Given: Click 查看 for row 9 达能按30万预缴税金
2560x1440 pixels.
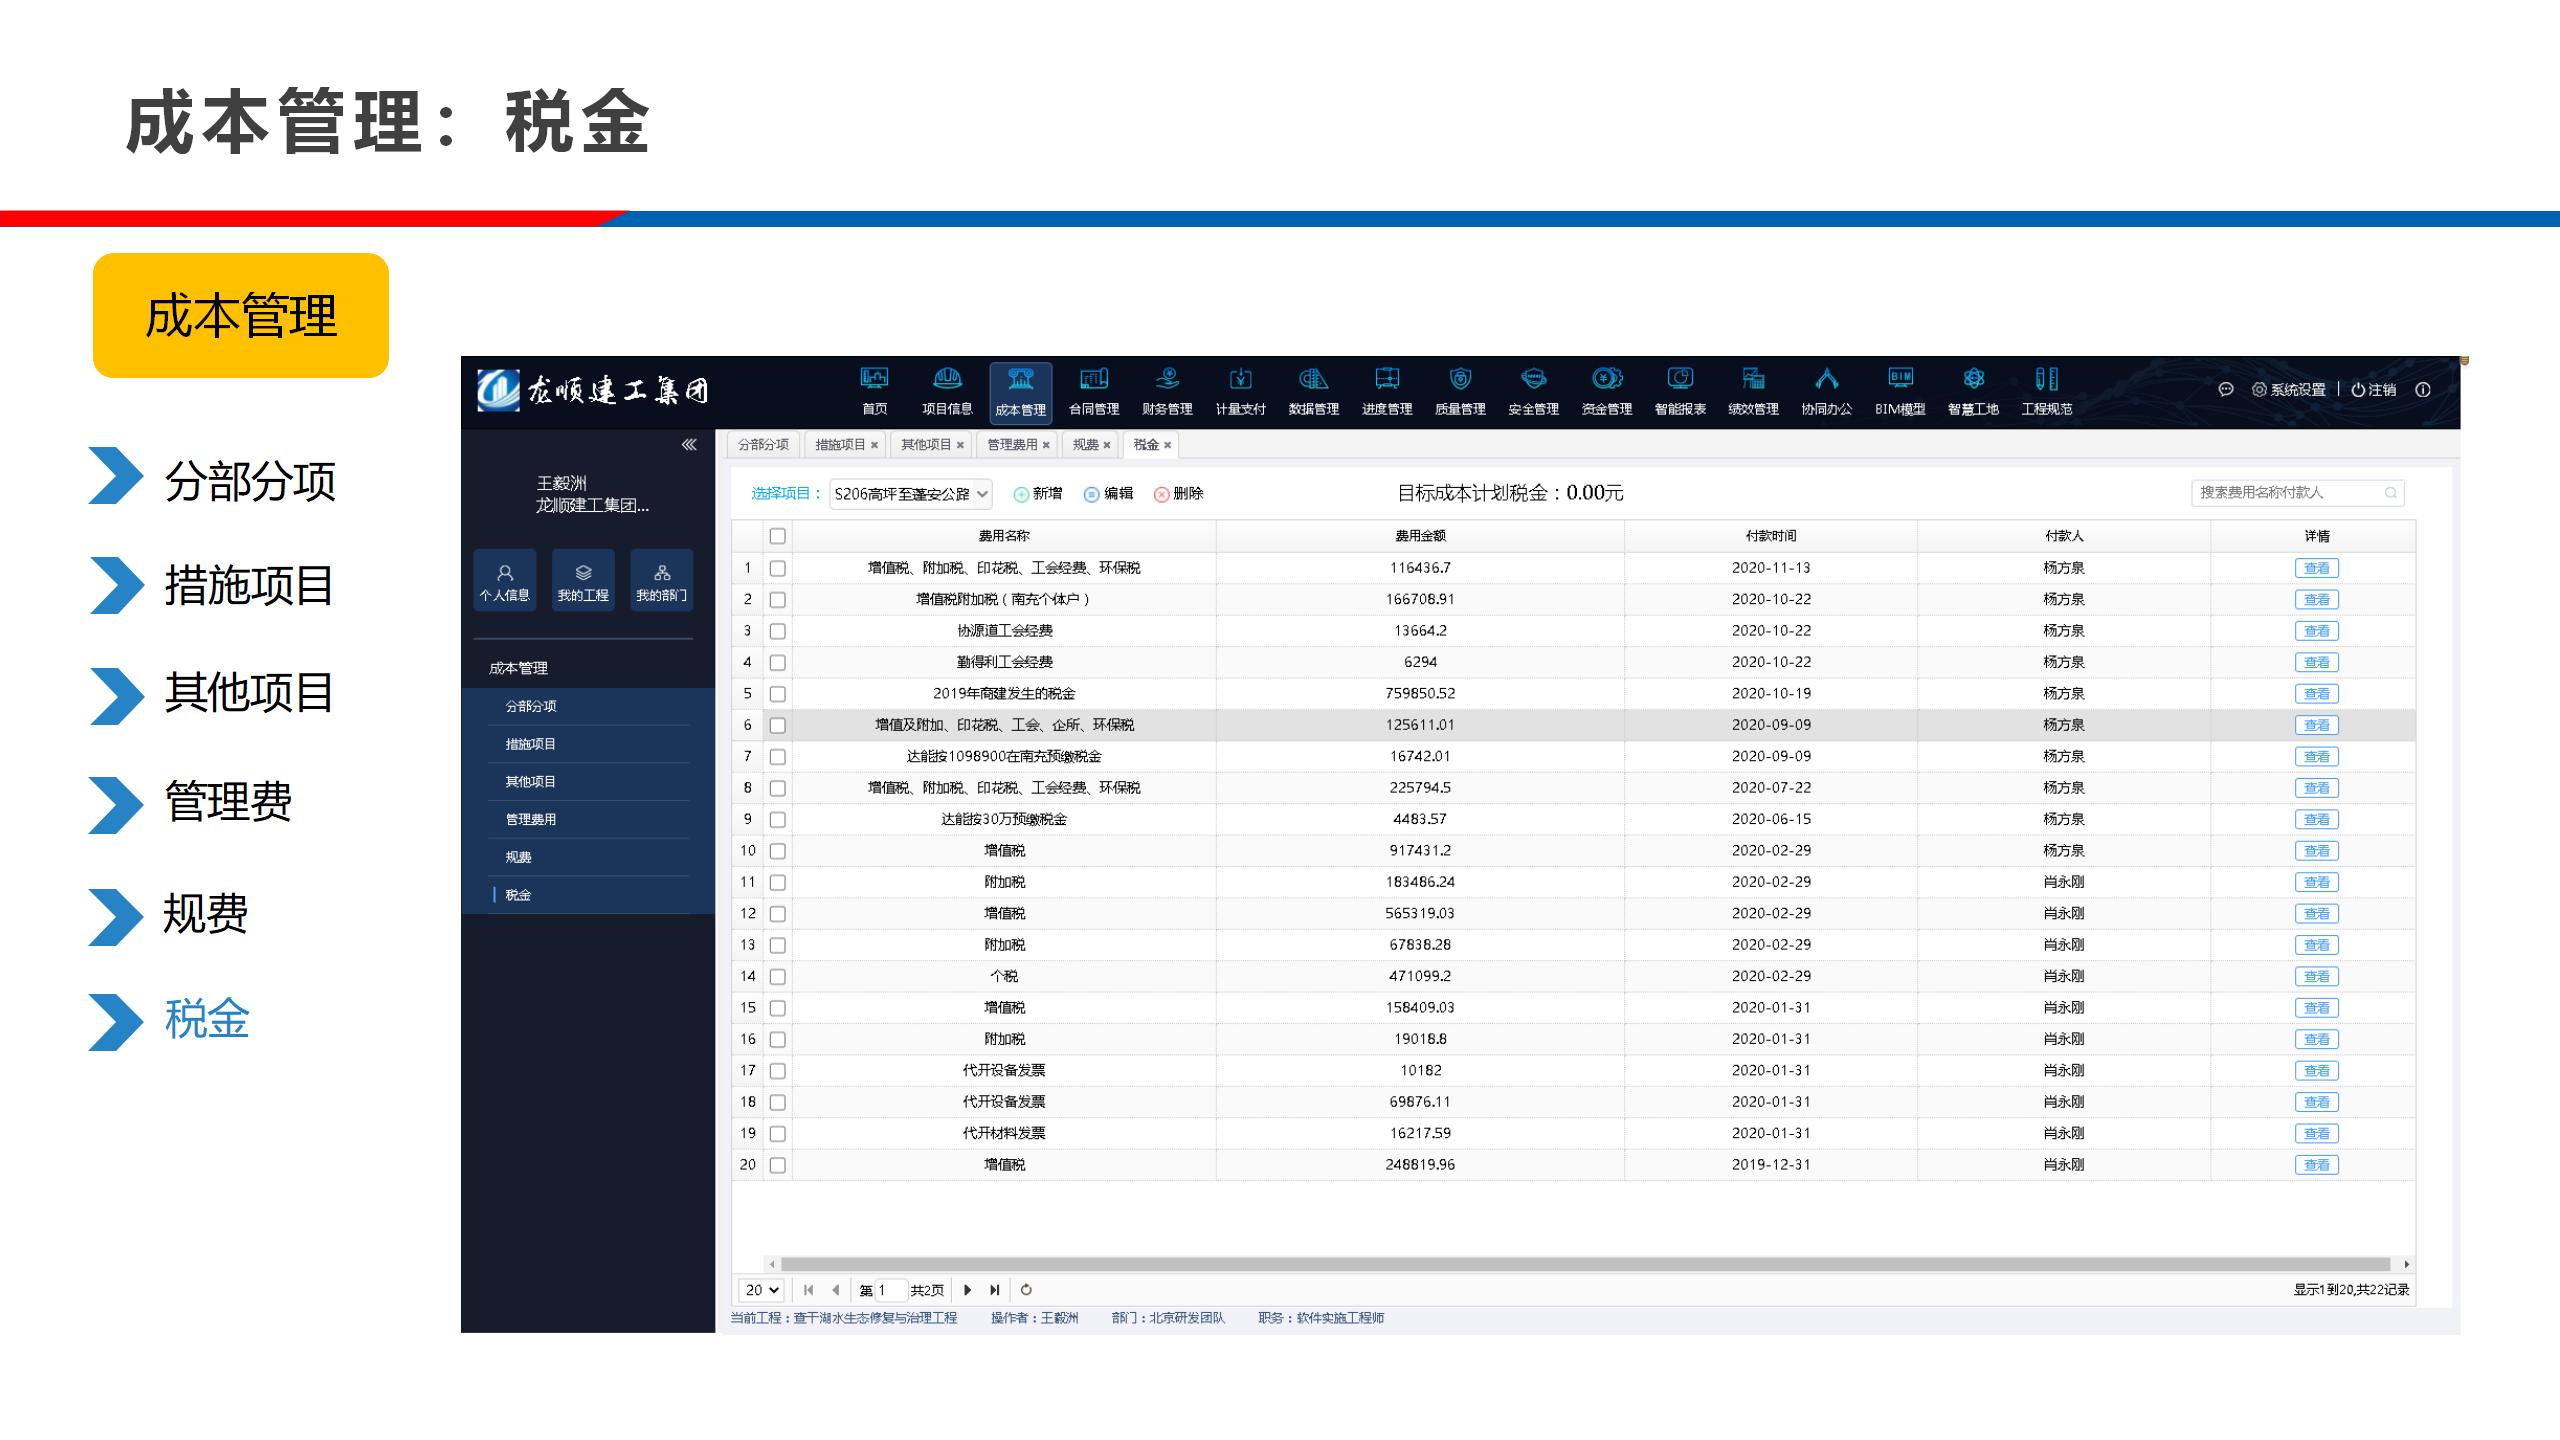Looking at the screenshot, I should tap(2317, 820).
